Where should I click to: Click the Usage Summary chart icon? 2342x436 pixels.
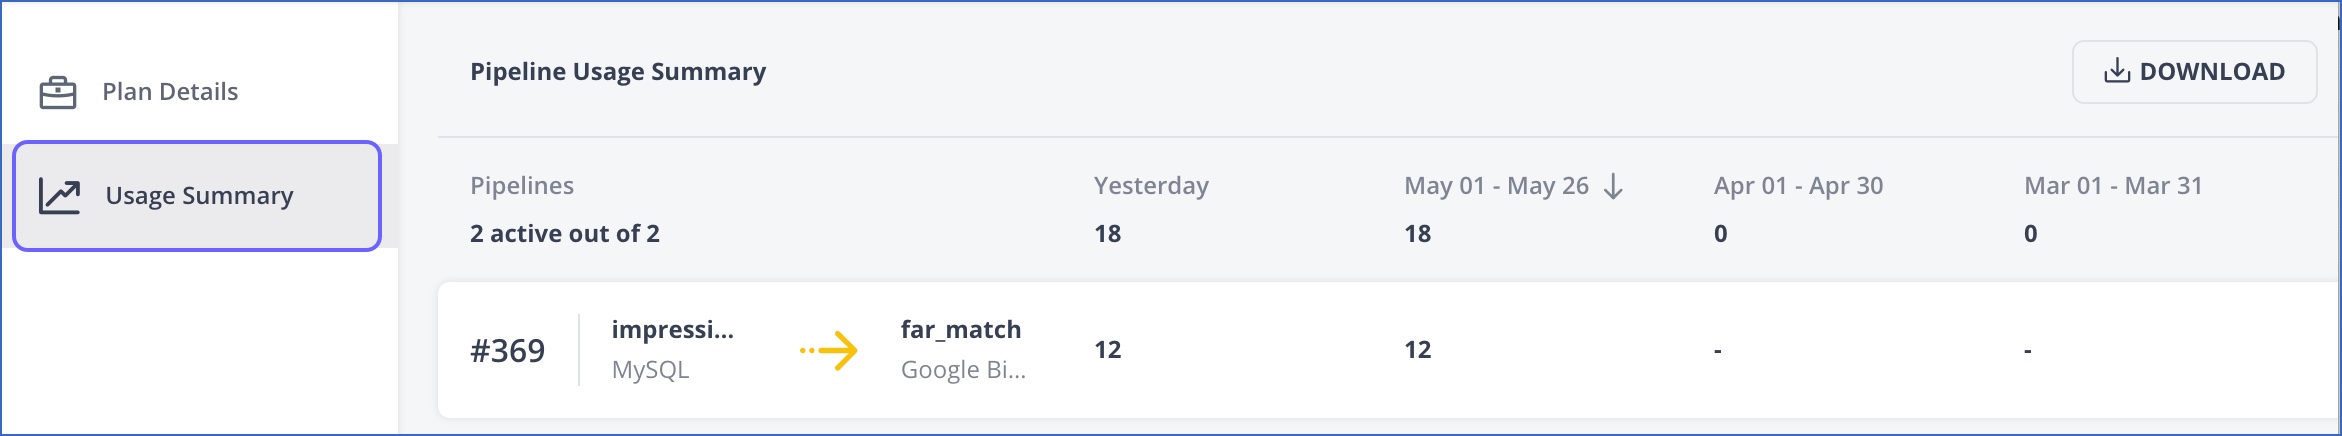point(60,196)
